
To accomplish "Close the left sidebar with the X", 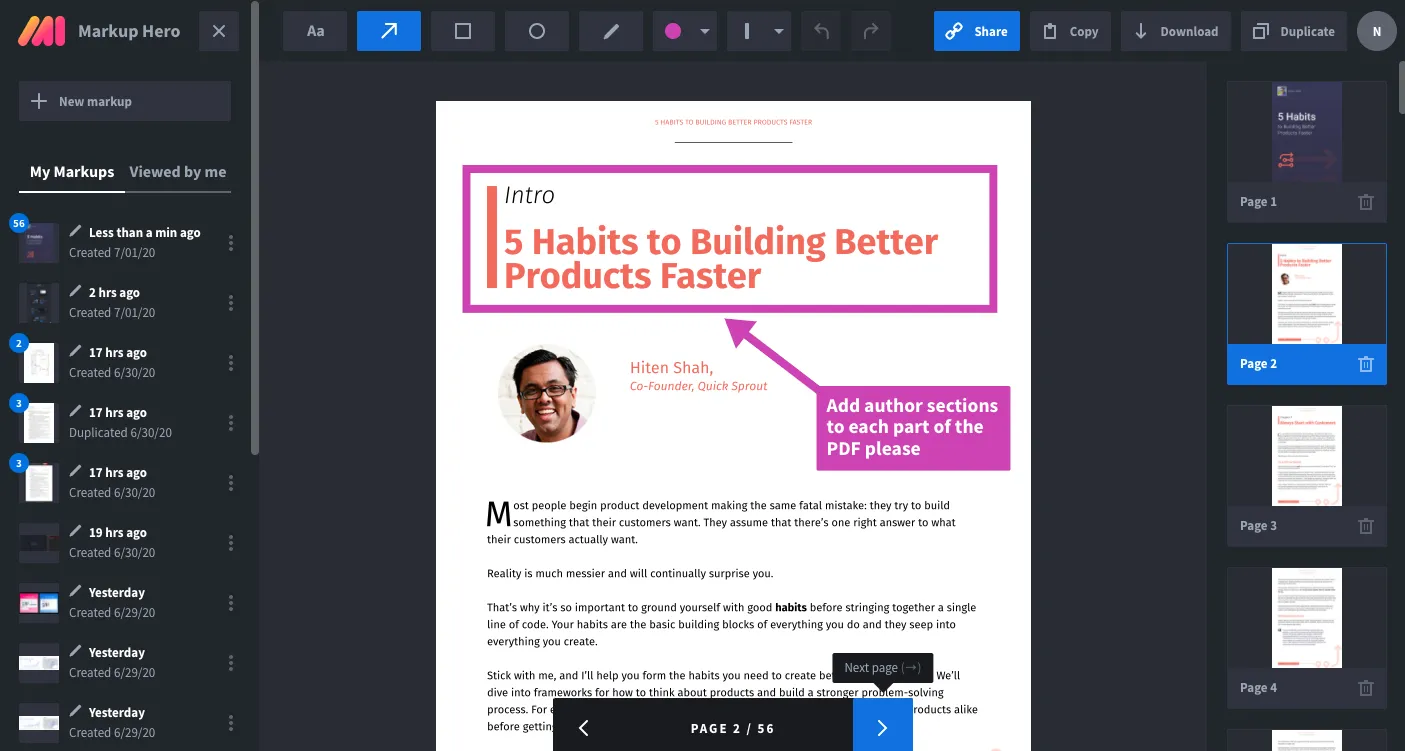I will (219, 31).
